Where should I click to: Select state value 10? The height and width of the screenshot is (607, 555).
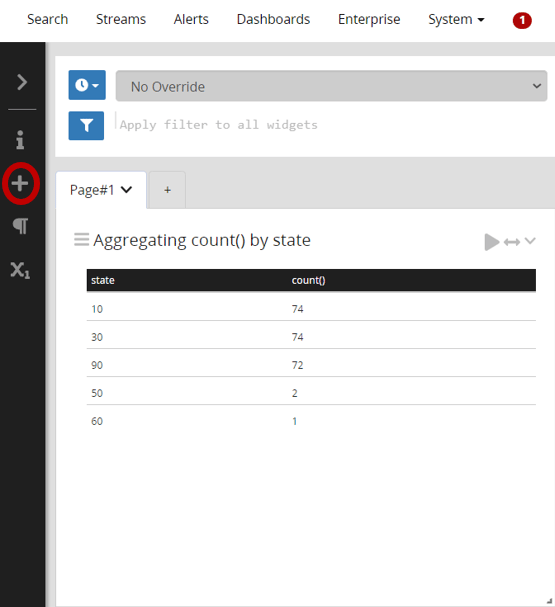97,309
